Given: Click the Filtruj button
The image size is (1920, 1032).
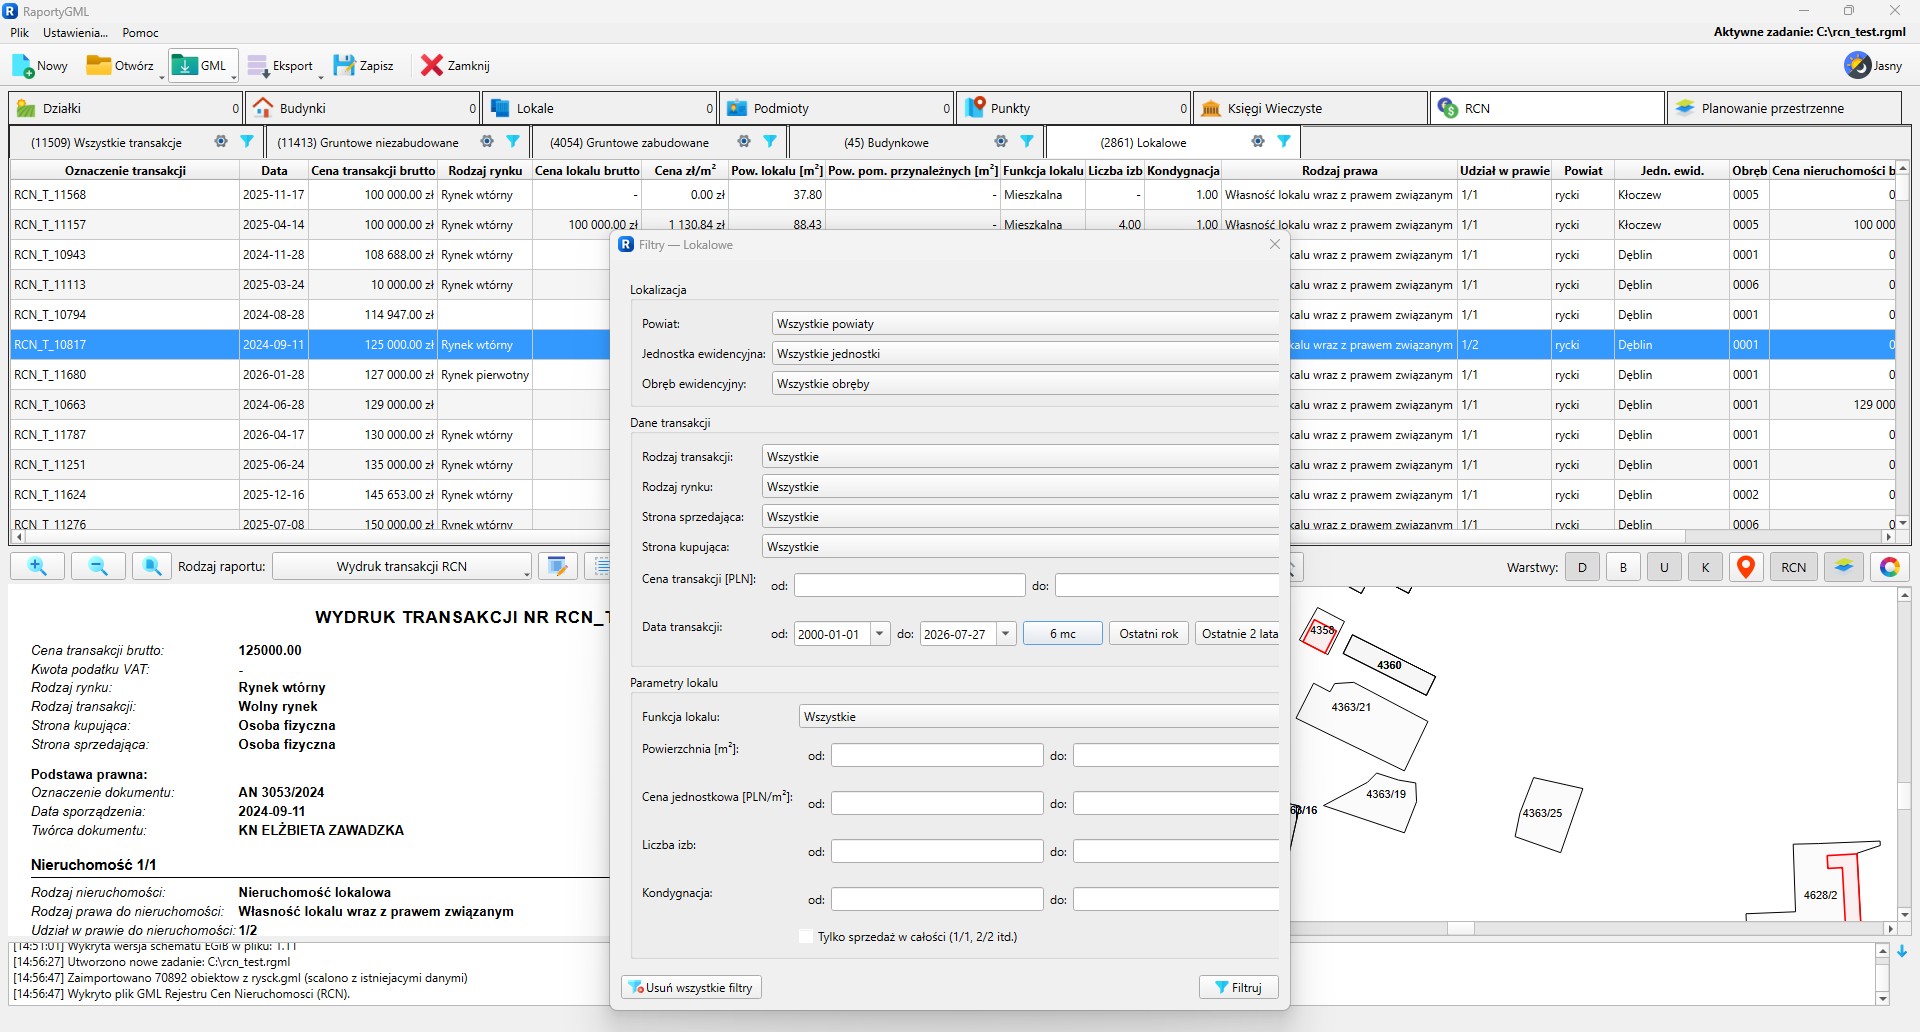Looking at the screenshot, I should pos(1238,988).
